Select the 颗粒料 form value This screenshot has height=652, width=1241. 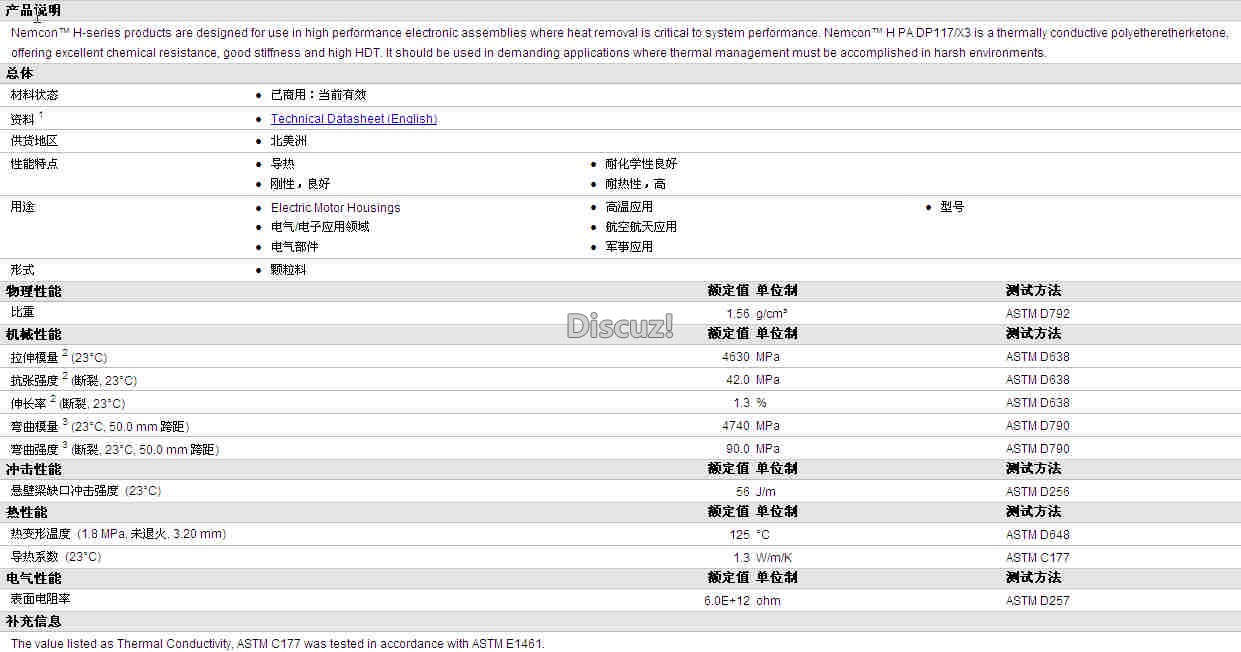point(288,270)
